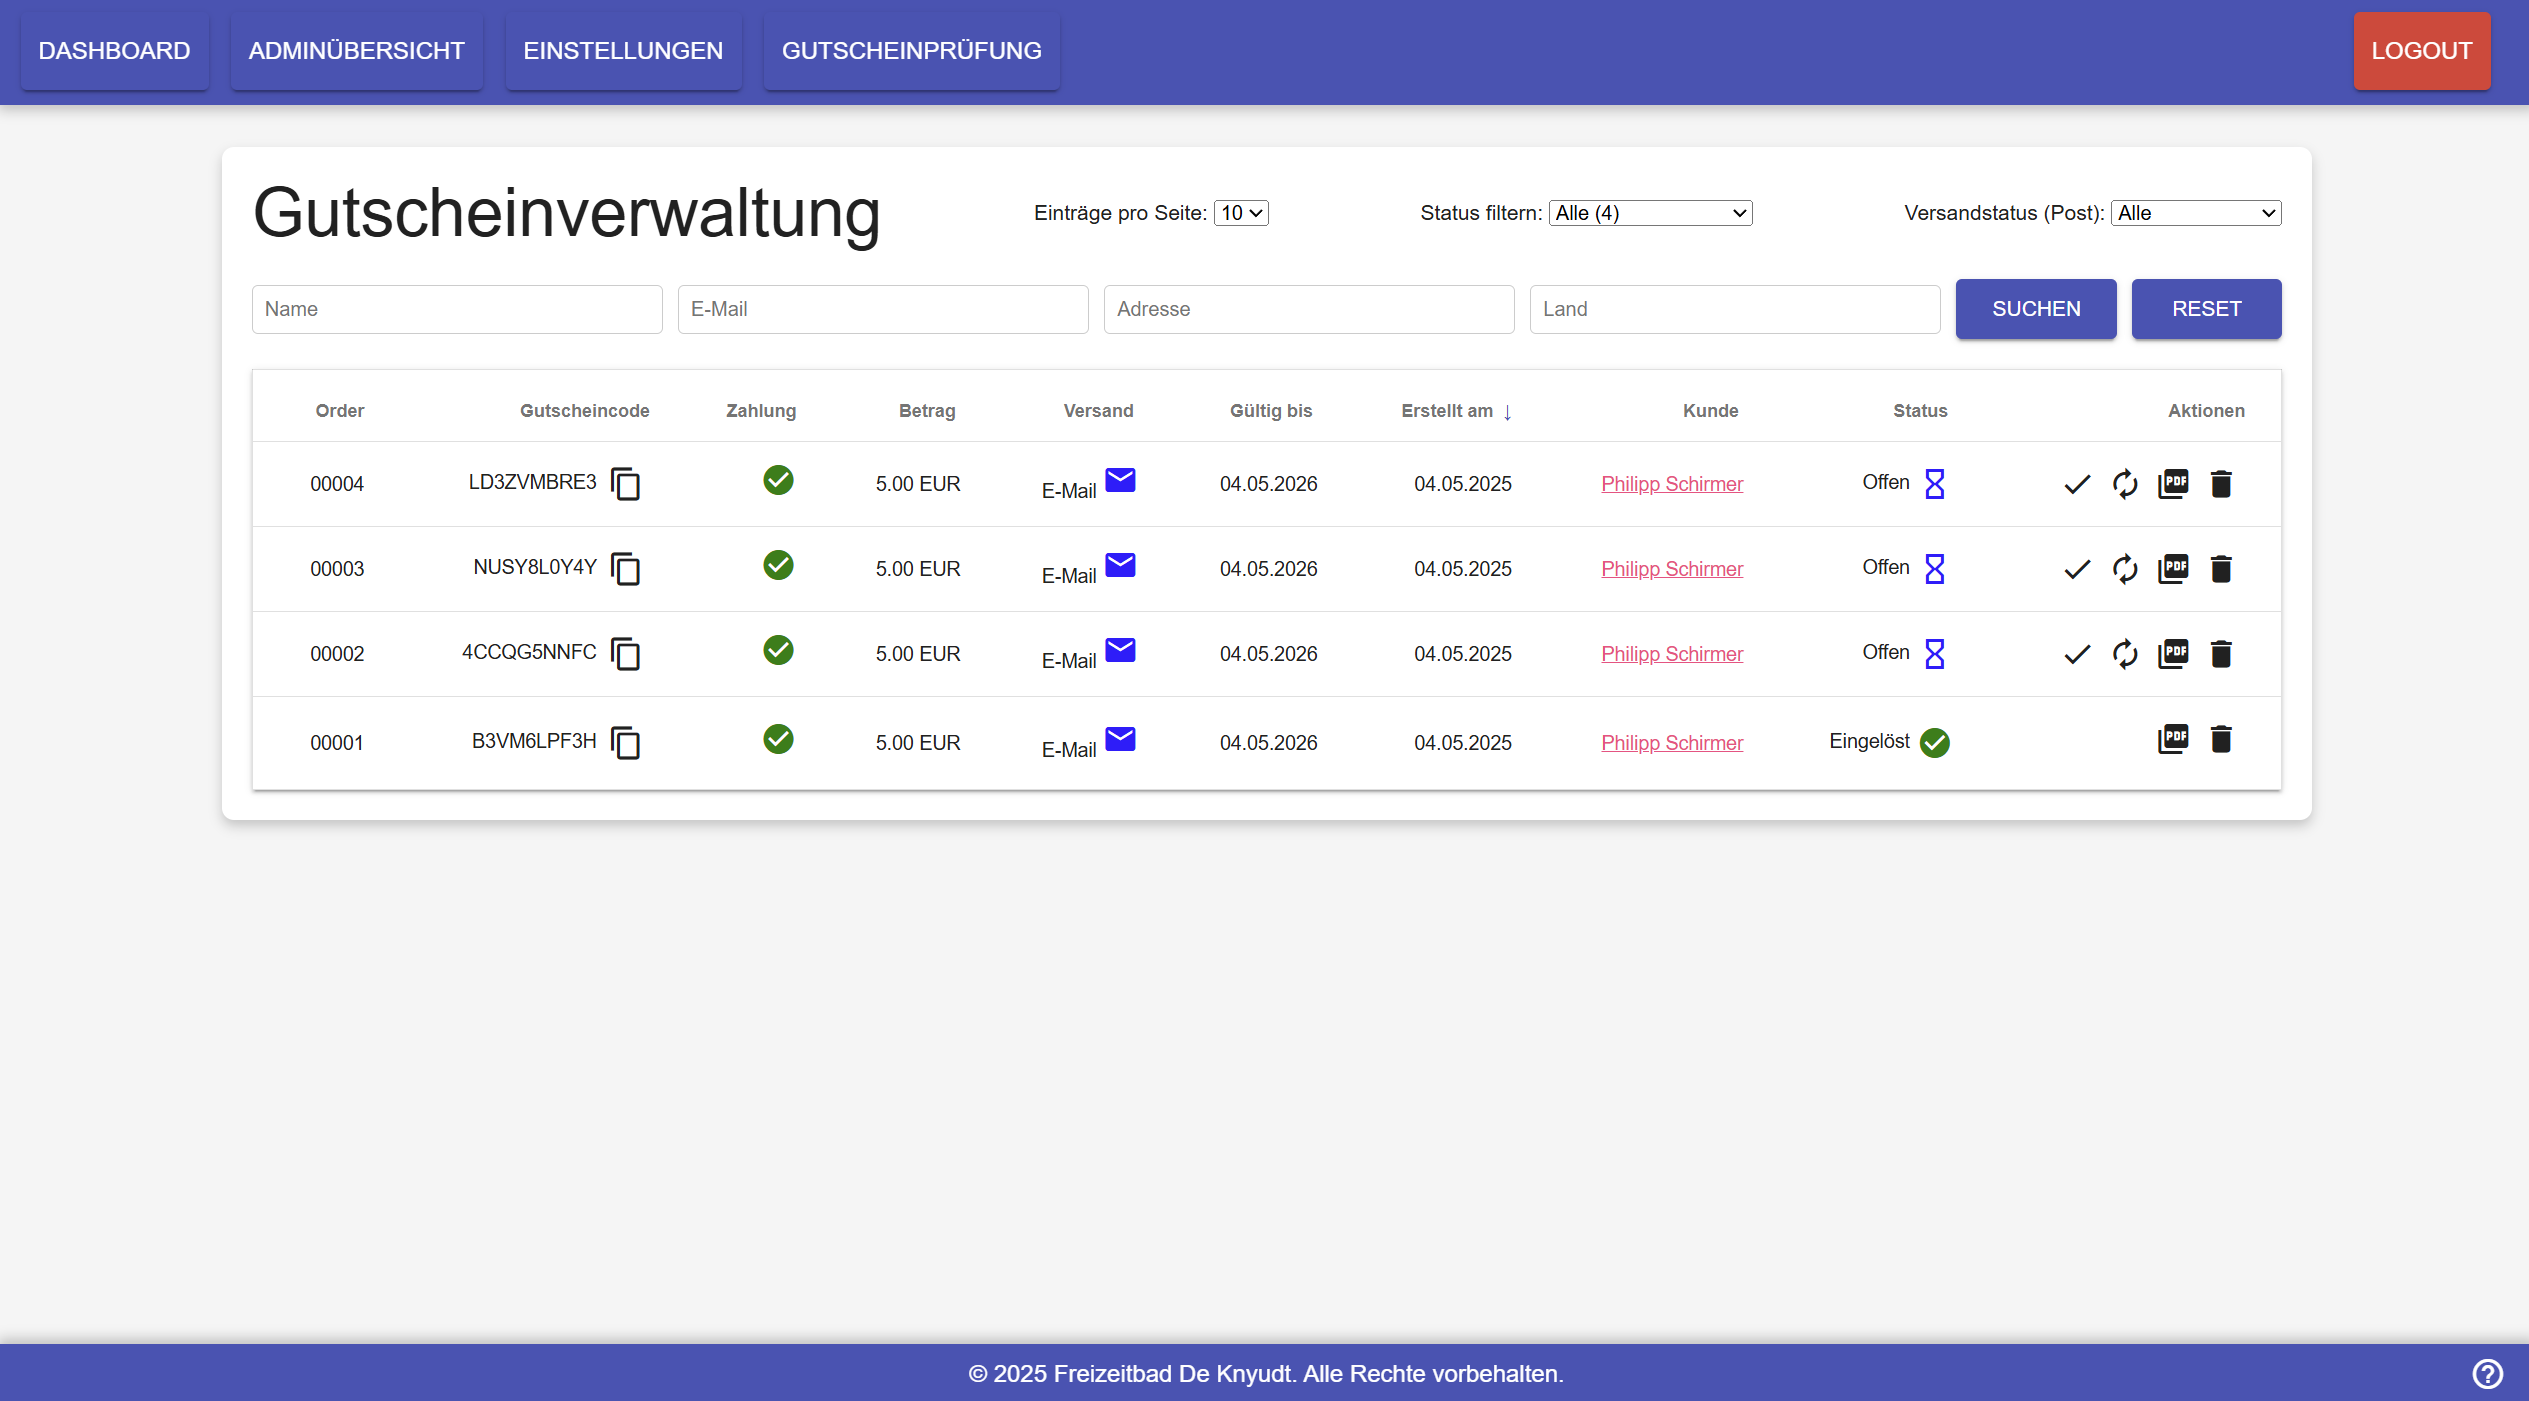Click Eingelöst status text
Screen dimensions: 2529x1401
point(1869,741)
